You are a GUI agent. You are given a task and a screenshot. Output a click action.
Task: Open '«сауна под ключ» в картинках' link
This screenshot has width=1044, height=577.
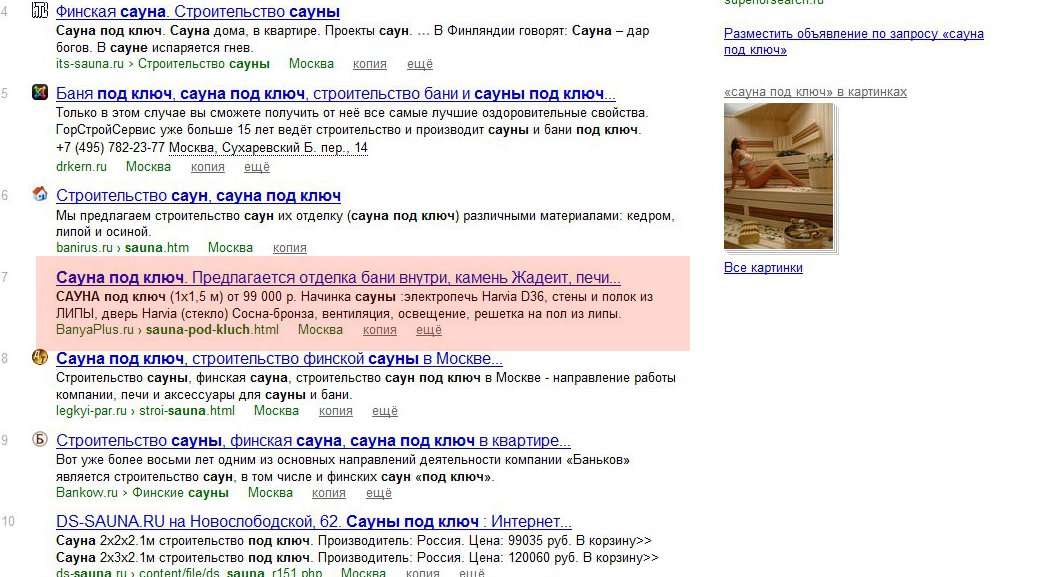pyautogui.click(x=815, y=92)
